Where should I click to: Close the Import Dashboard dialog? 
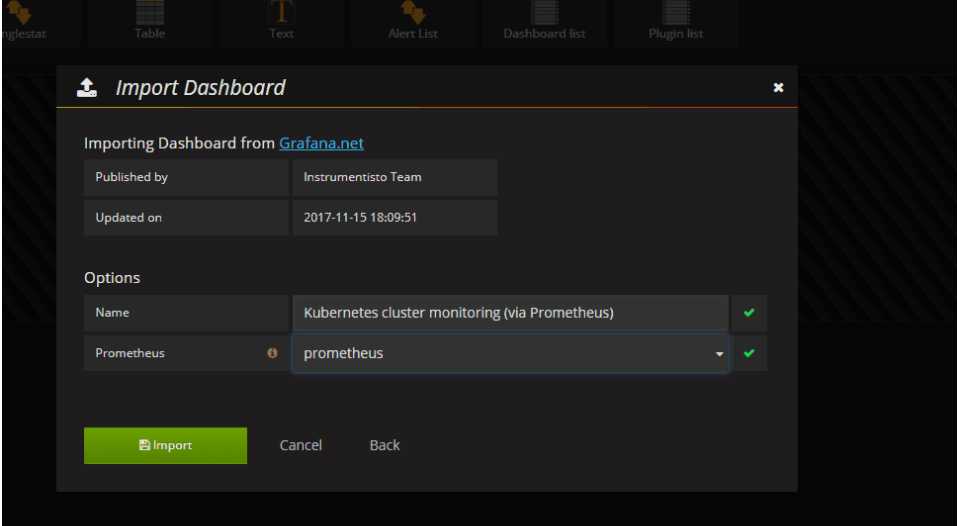click(778, 87)
